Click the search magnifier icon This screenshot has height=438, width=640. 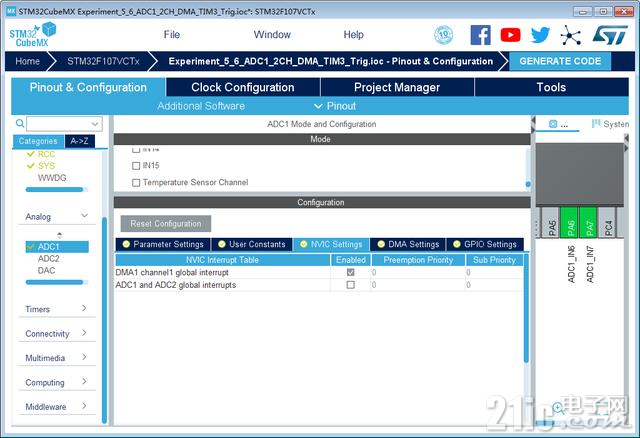click(20, 123)
